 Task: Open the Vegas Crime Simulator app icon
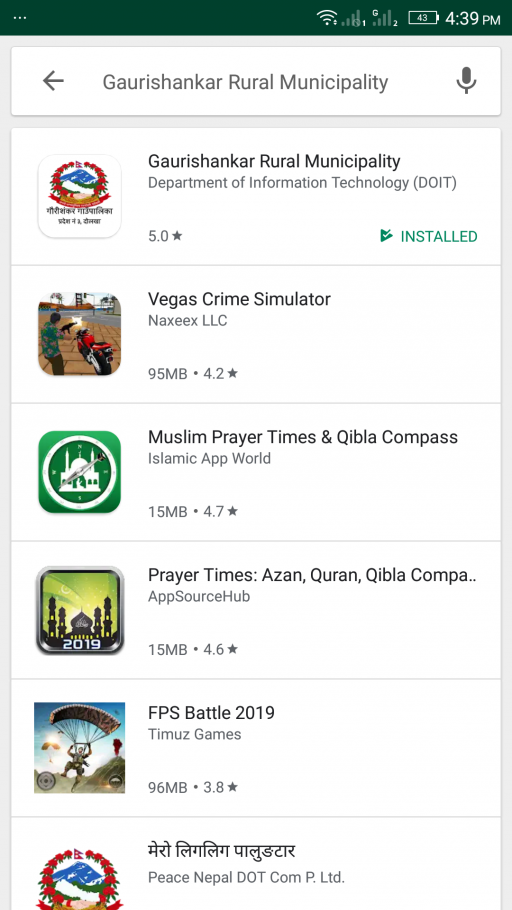(80, 334)
